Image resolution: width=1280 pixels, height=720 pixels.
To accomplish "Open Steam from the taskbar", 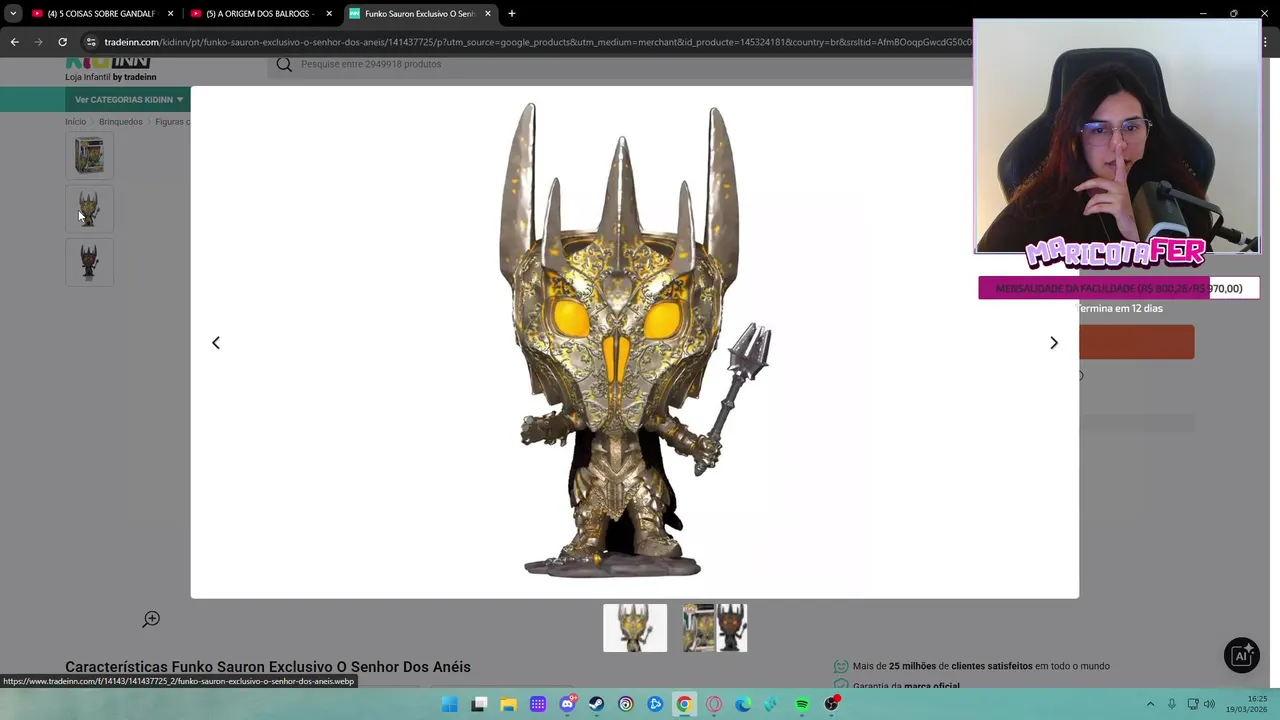I will (x=596, y=704).
